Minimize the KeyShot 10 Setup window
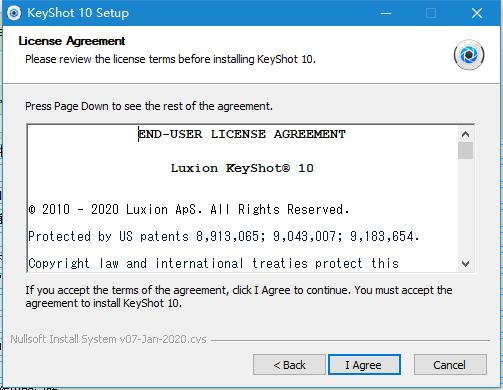The height and width of the screenshot is (390, 503). (386, 13)
